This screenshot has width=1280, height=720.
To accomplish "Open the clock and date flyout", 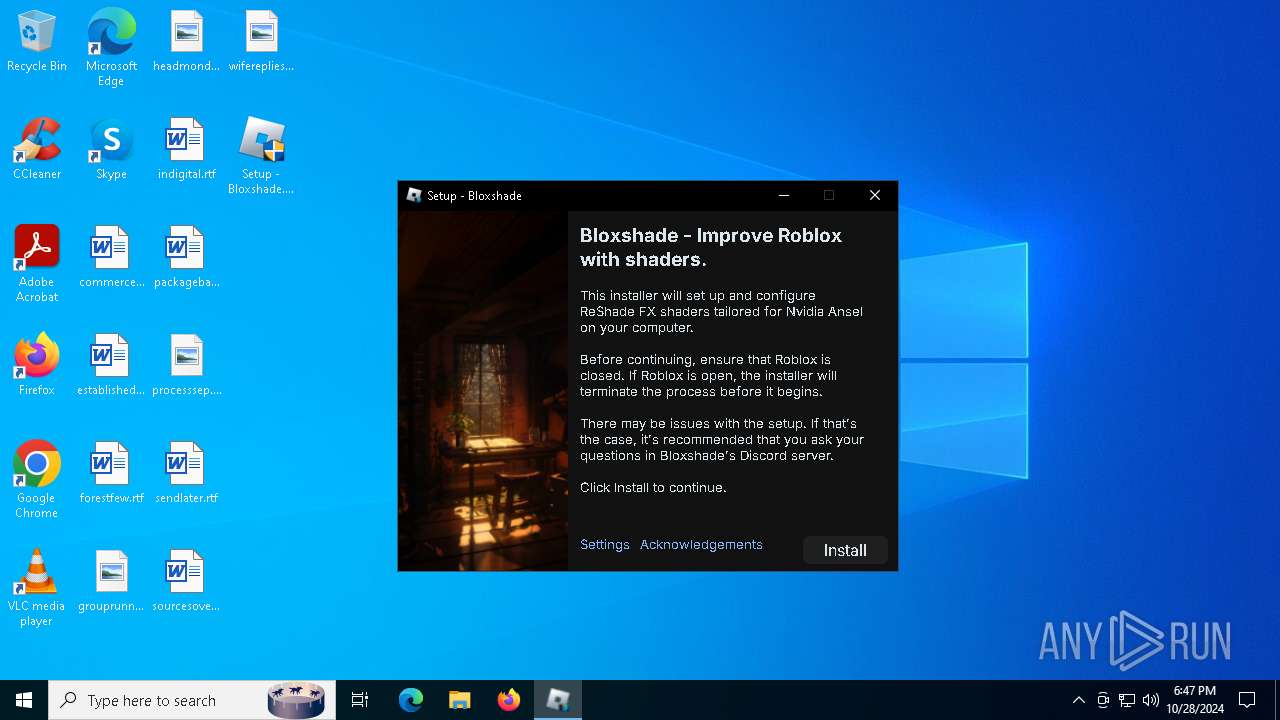I will point(1195,700).
